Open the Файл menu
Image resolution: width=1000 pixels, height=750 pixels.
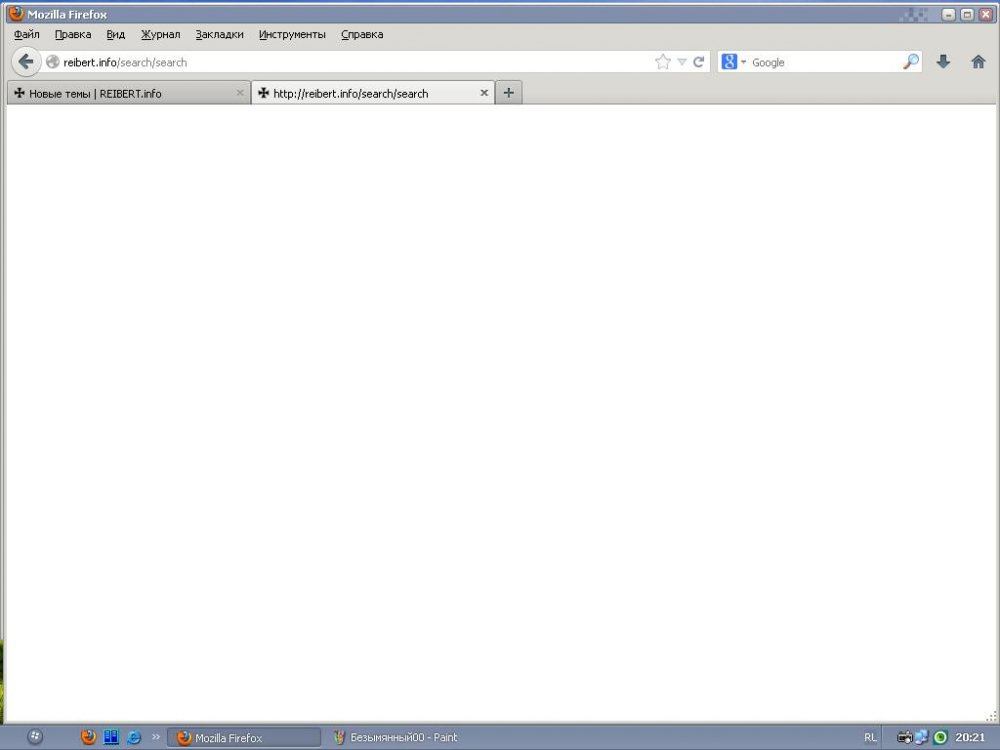27,34
